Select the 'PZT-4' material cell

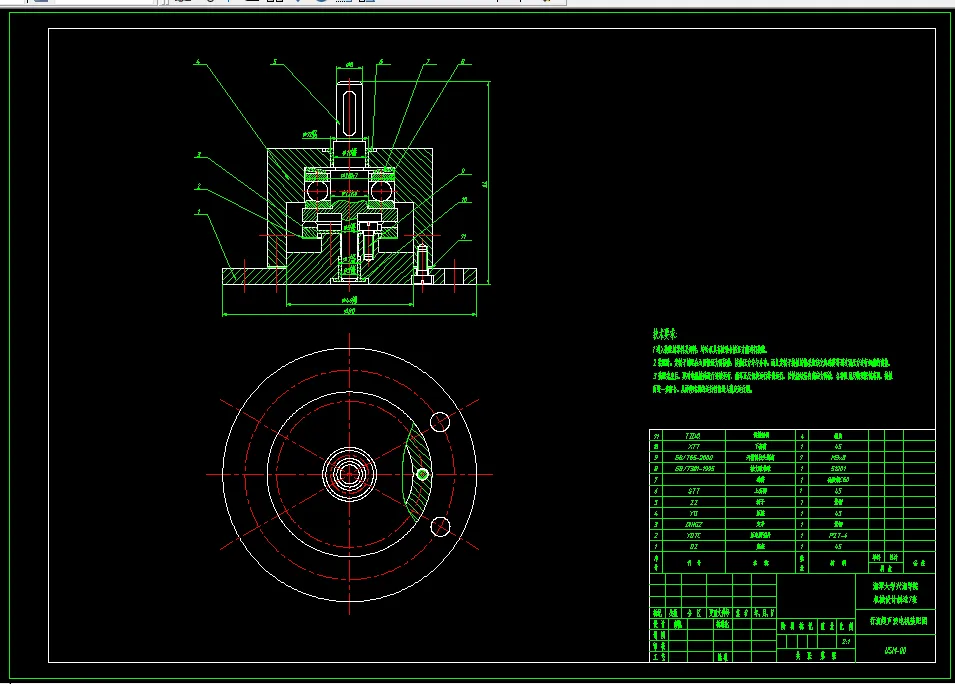838,536
